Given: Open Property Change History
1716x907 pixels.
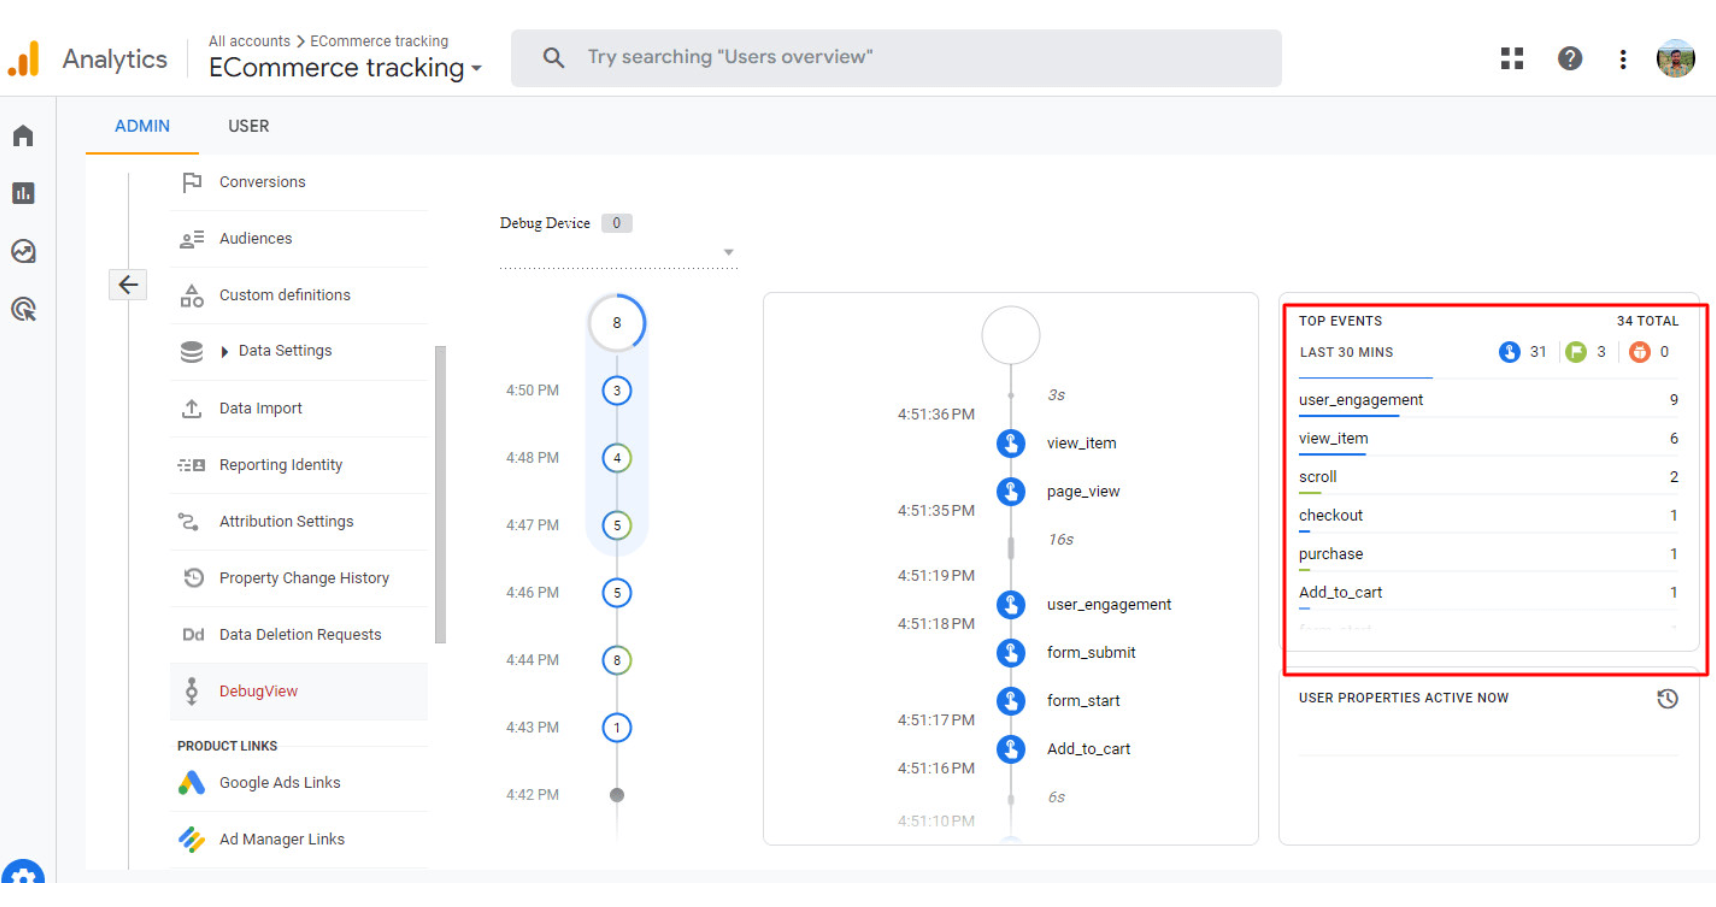Looking at the screenshot, I should (303, 578).
